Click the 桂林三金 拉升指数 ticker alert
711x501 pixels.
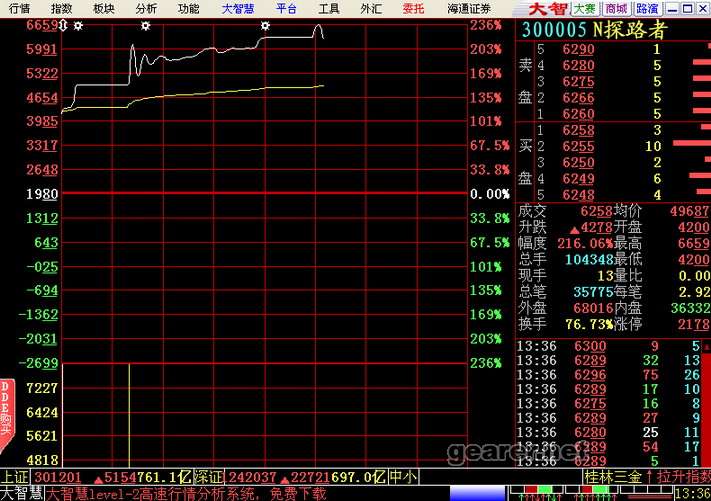[x=648, y=477]
